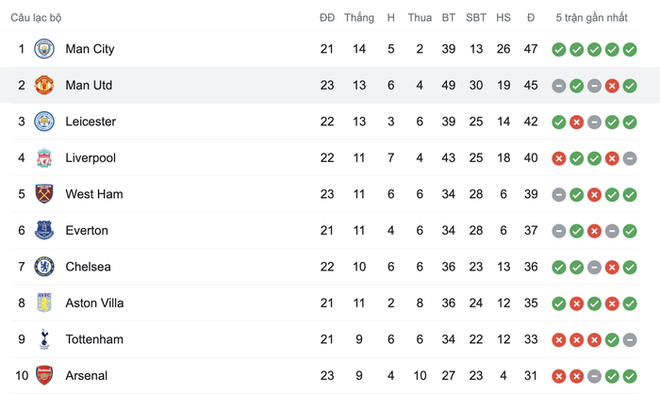Click Man City's last green win icon
Image resolution: width=660 pixels, height=394 pixels.
coord(630,50)
